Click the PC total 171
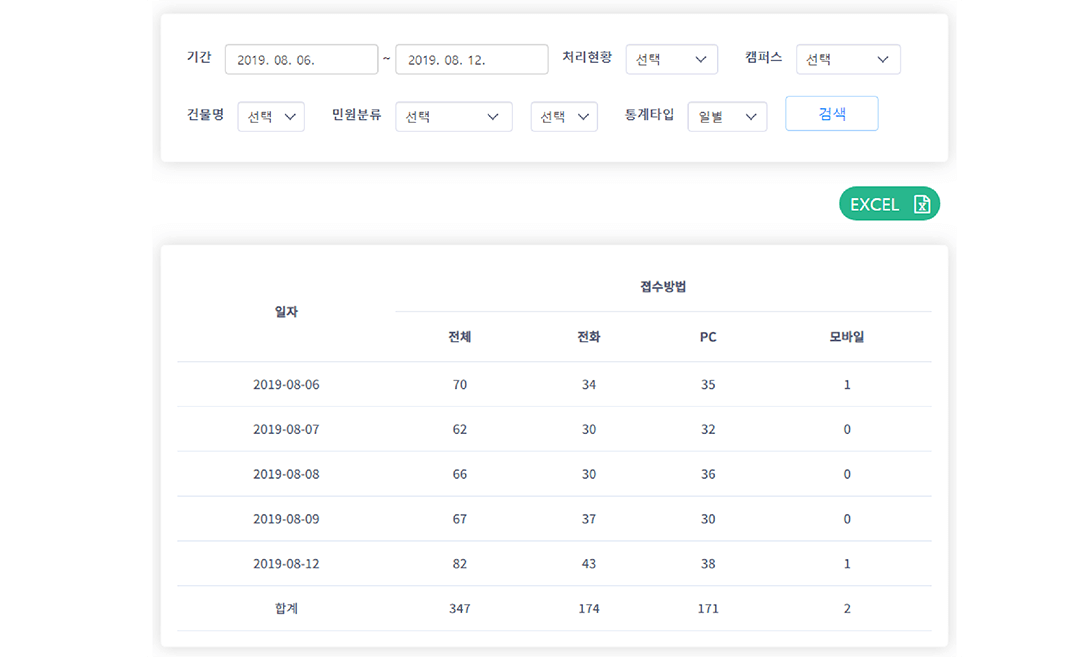 [x=708, y=608]
